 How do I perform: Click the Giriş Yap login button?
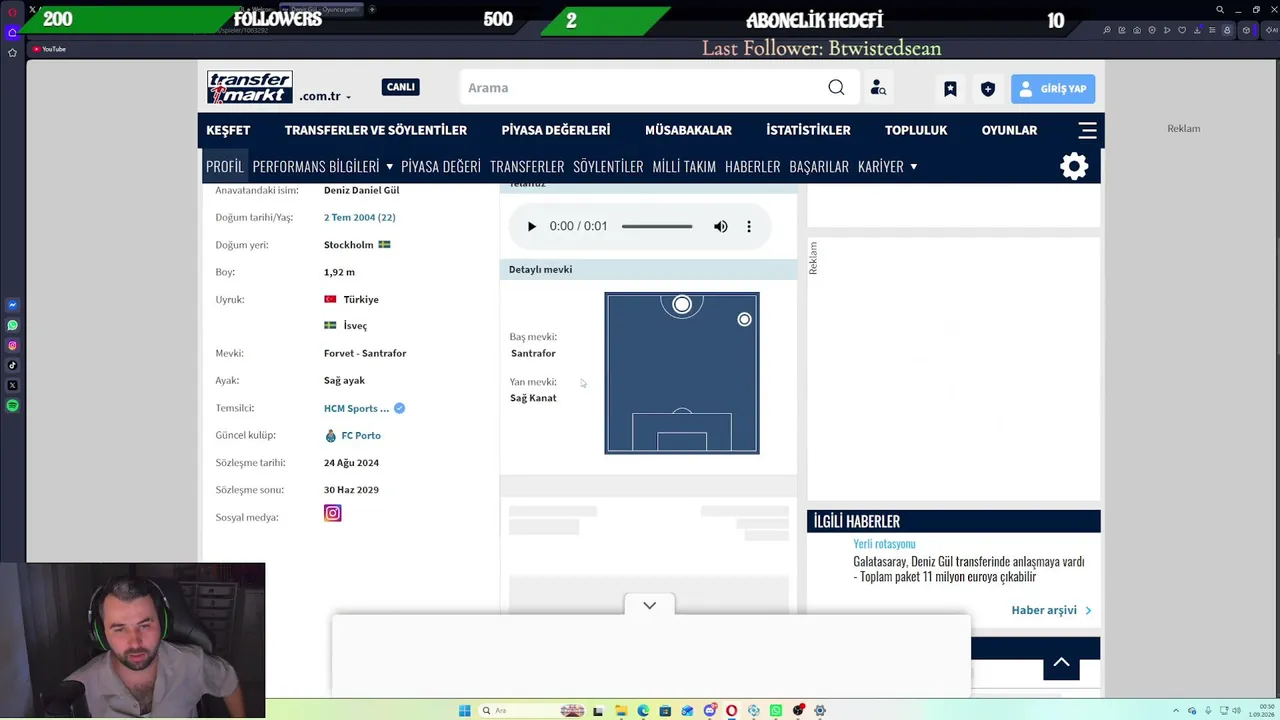(1053, 89)
